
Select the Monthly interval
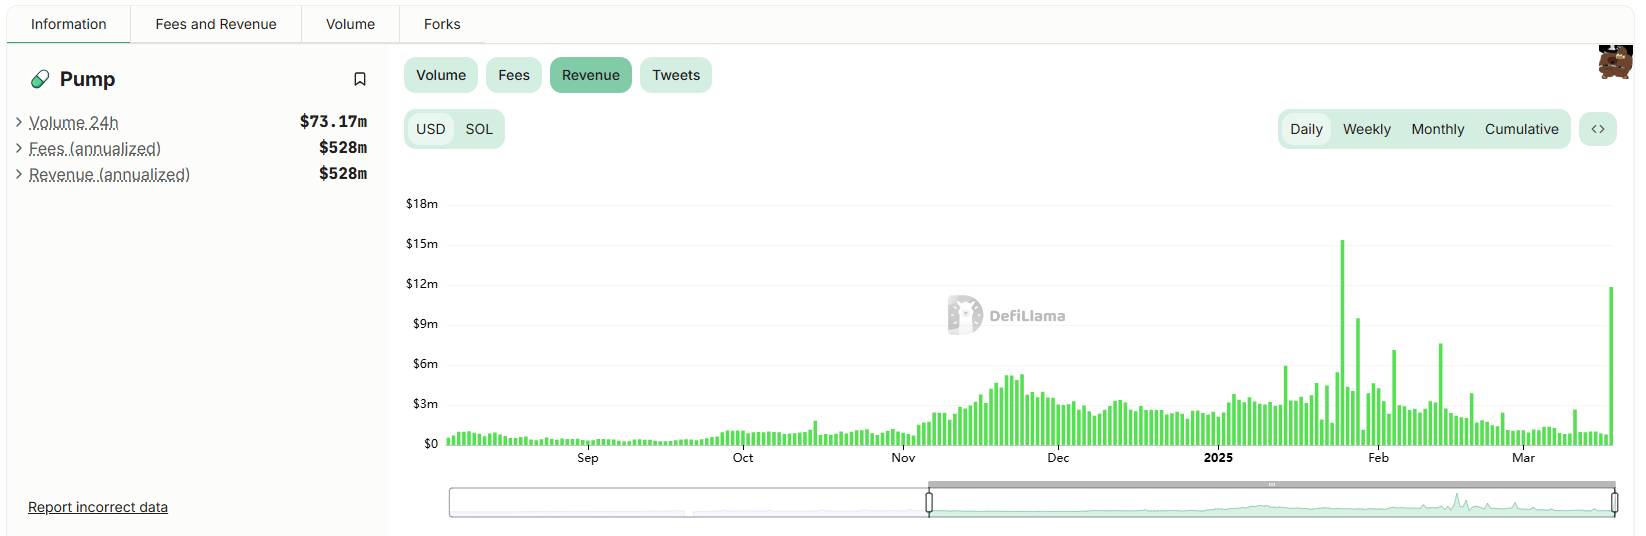1438,129
